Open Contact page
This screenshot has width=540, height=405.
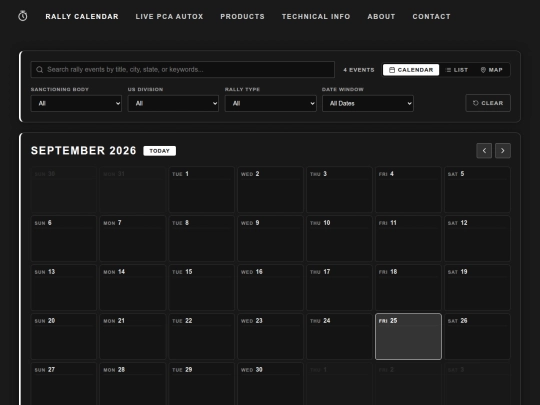[431, 17]
